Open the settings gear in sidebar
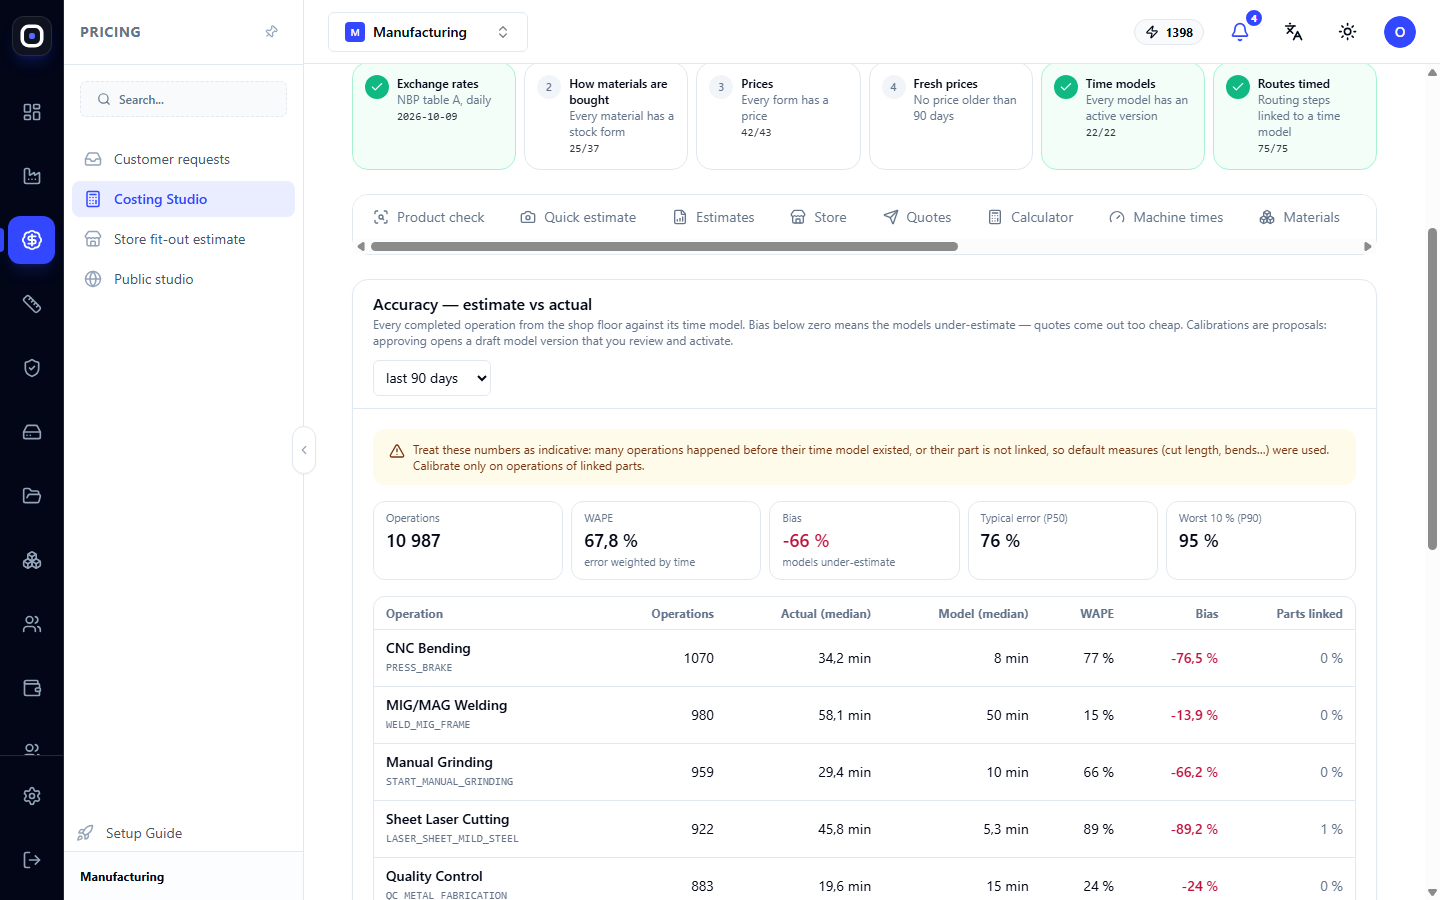This screenshot has width=1440, height=900. click(x=32, y=796)
